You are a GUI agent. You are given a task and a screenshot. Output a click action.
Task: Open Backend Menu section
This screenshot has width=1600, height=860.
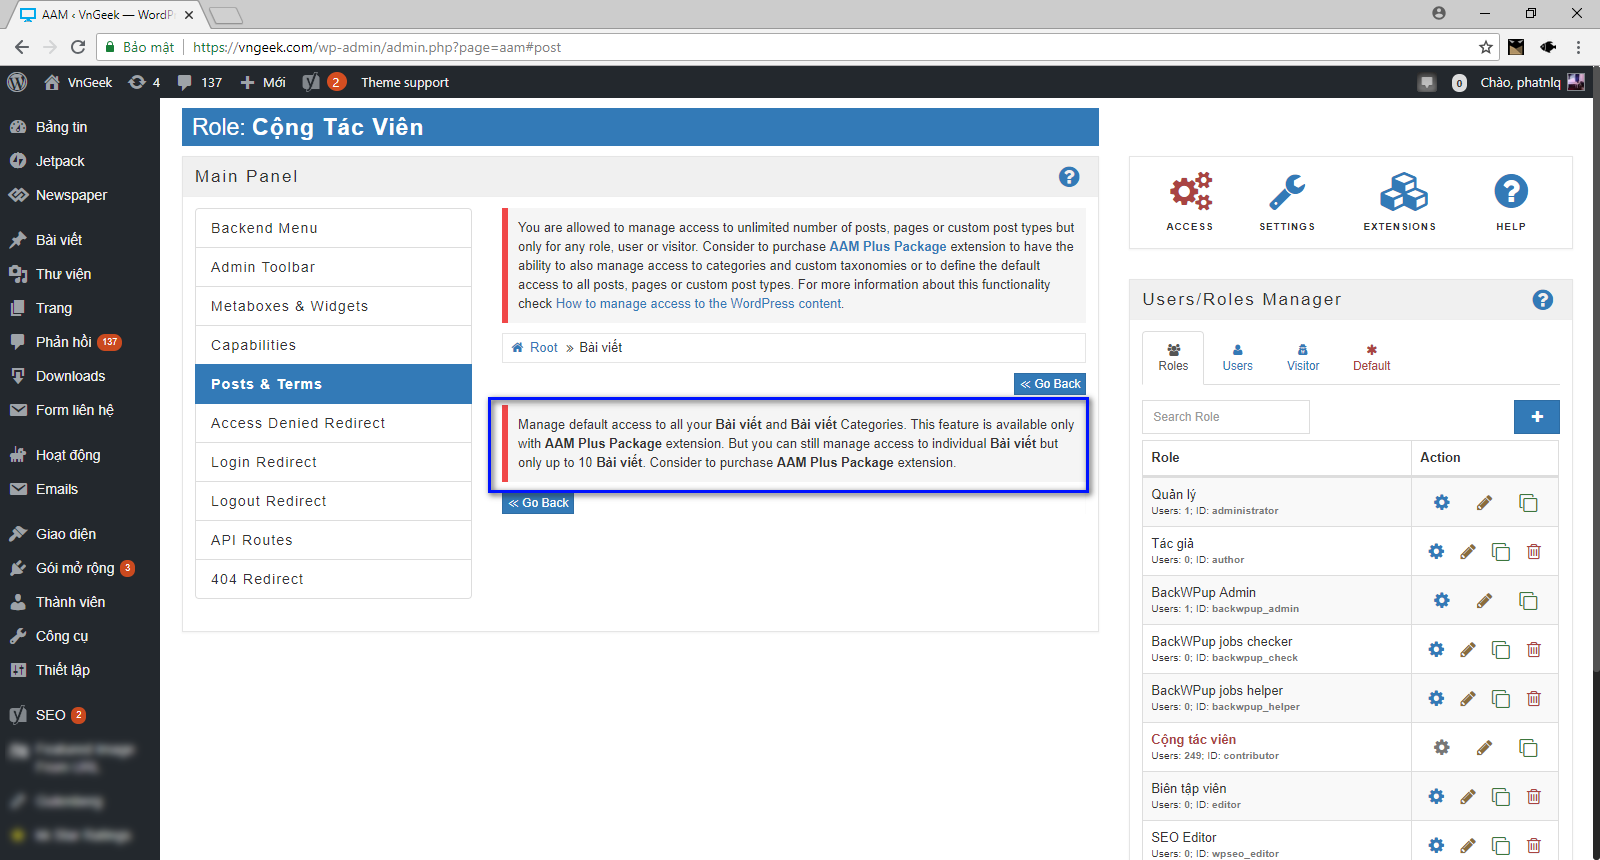click(x=333, y=228)
